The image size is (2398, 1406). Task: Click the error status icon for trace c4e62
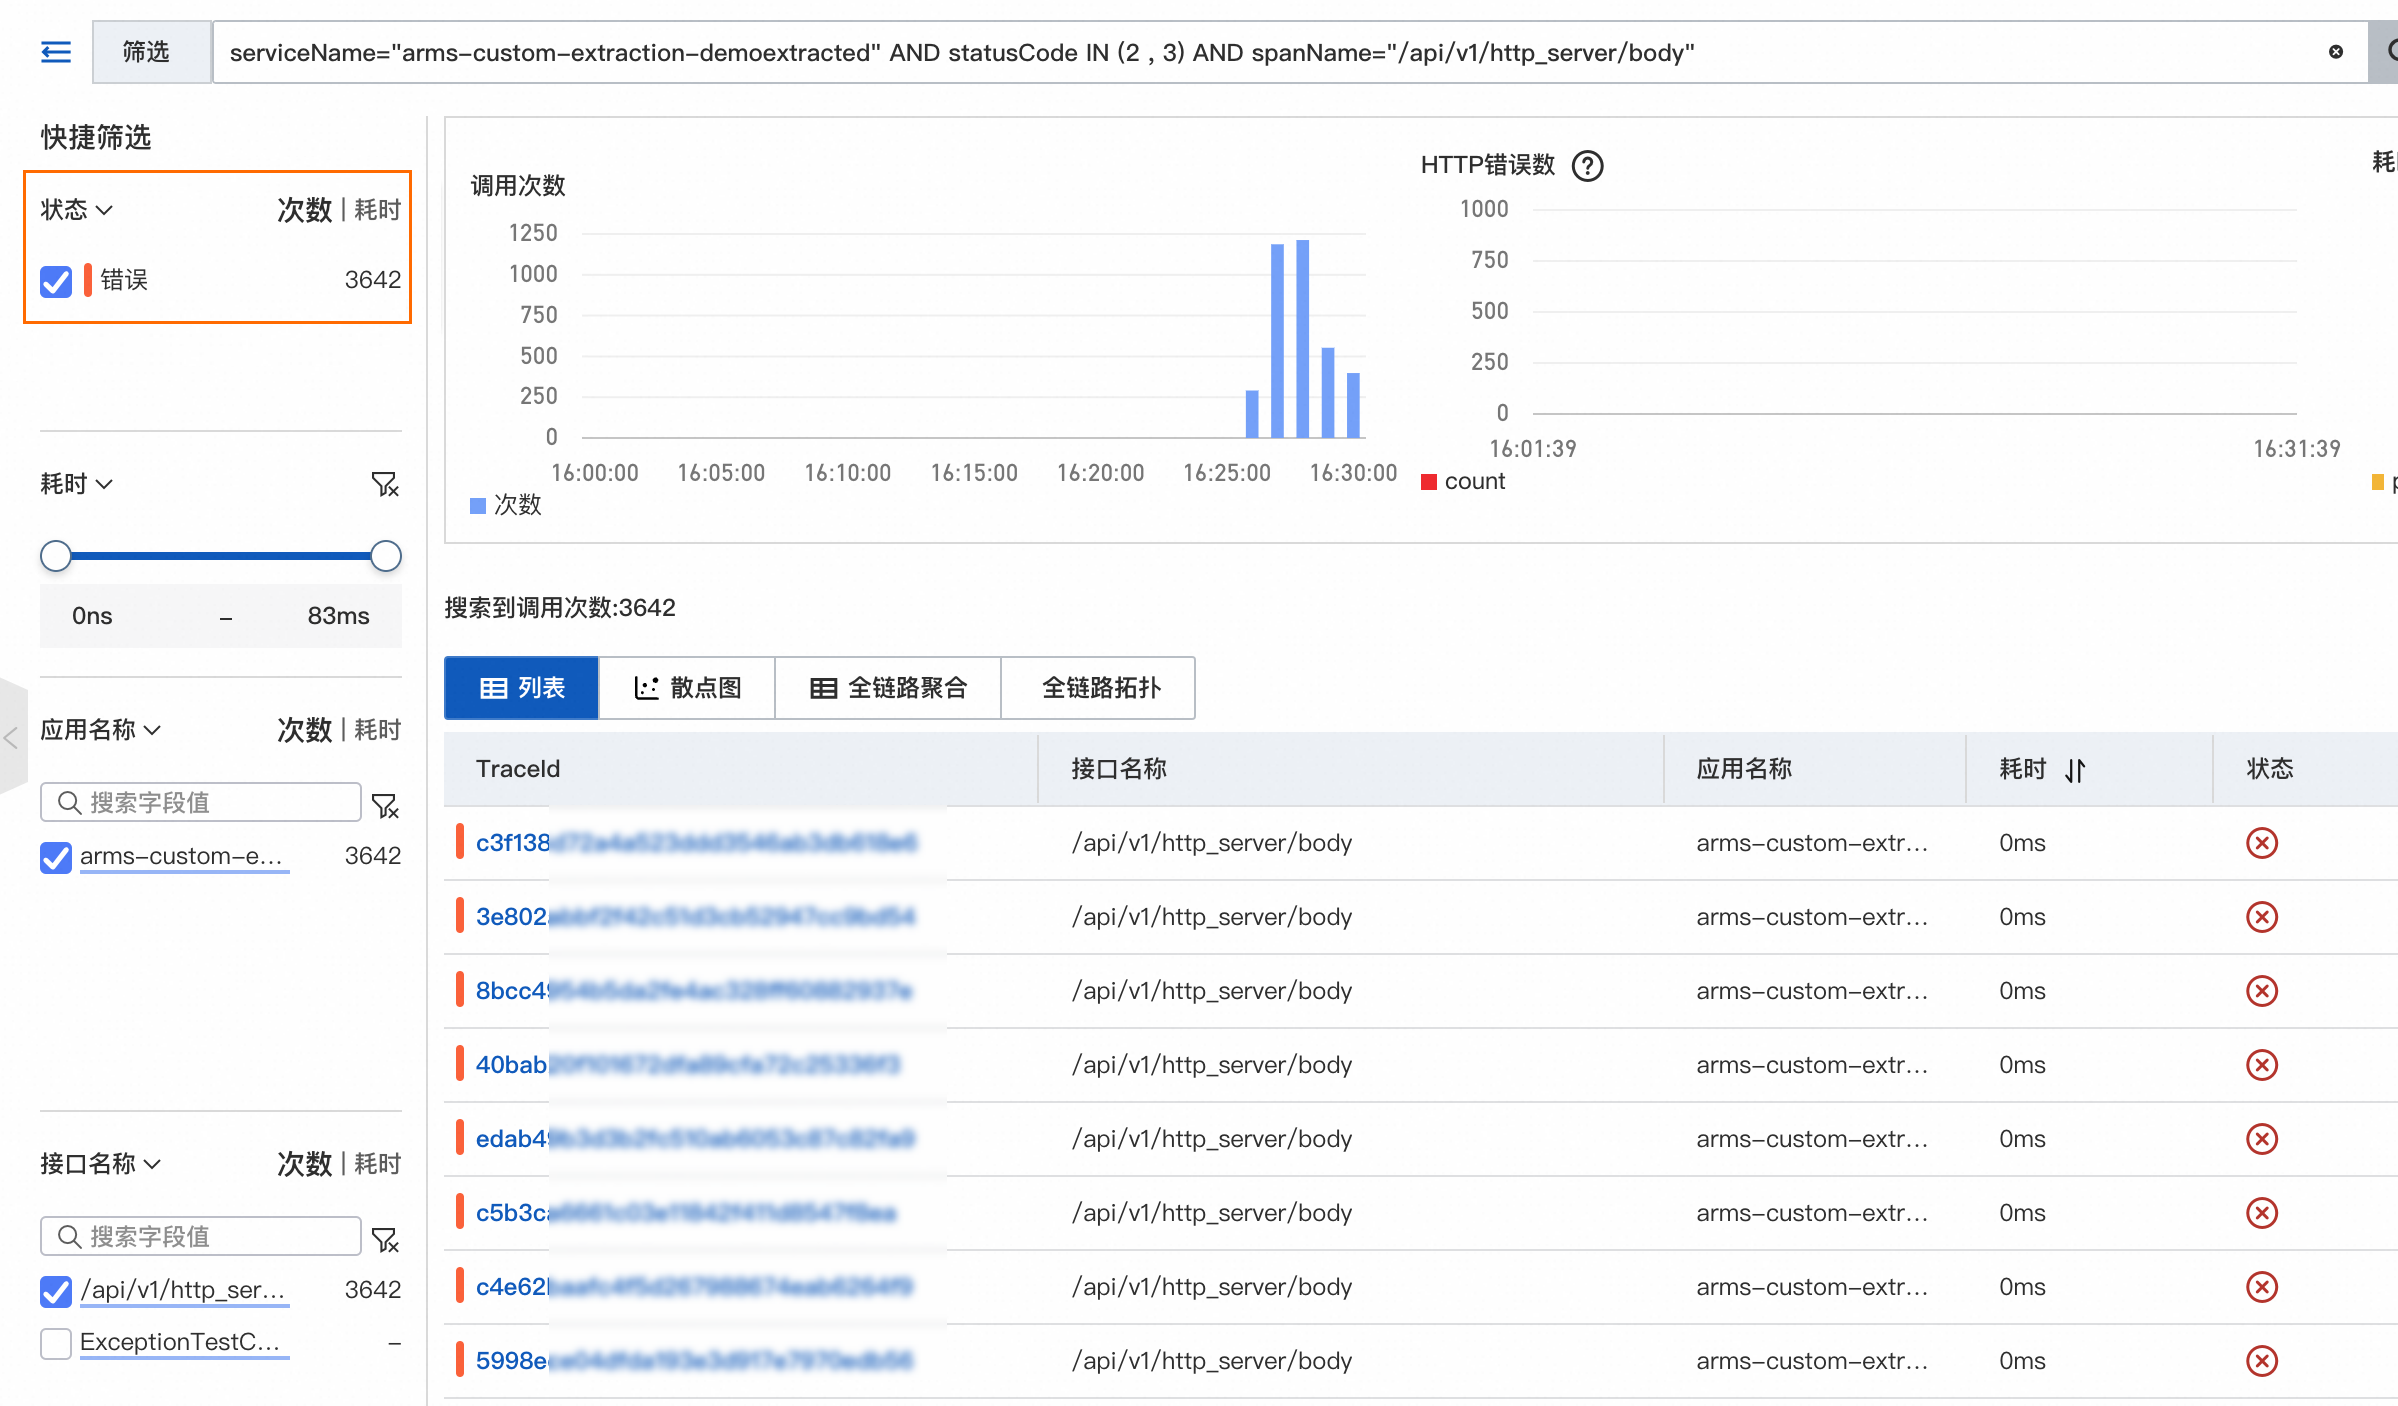[2262, 1287]
